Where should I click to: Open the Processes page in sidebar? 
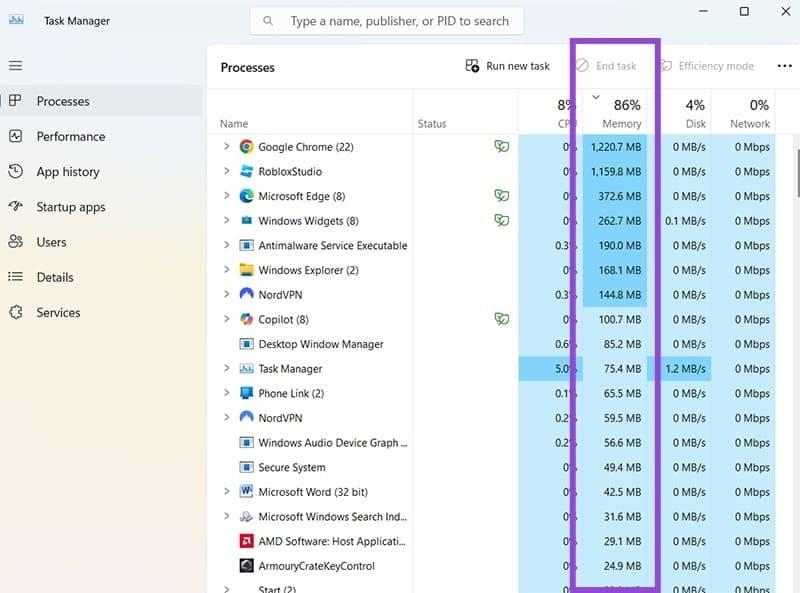(102, 101)
